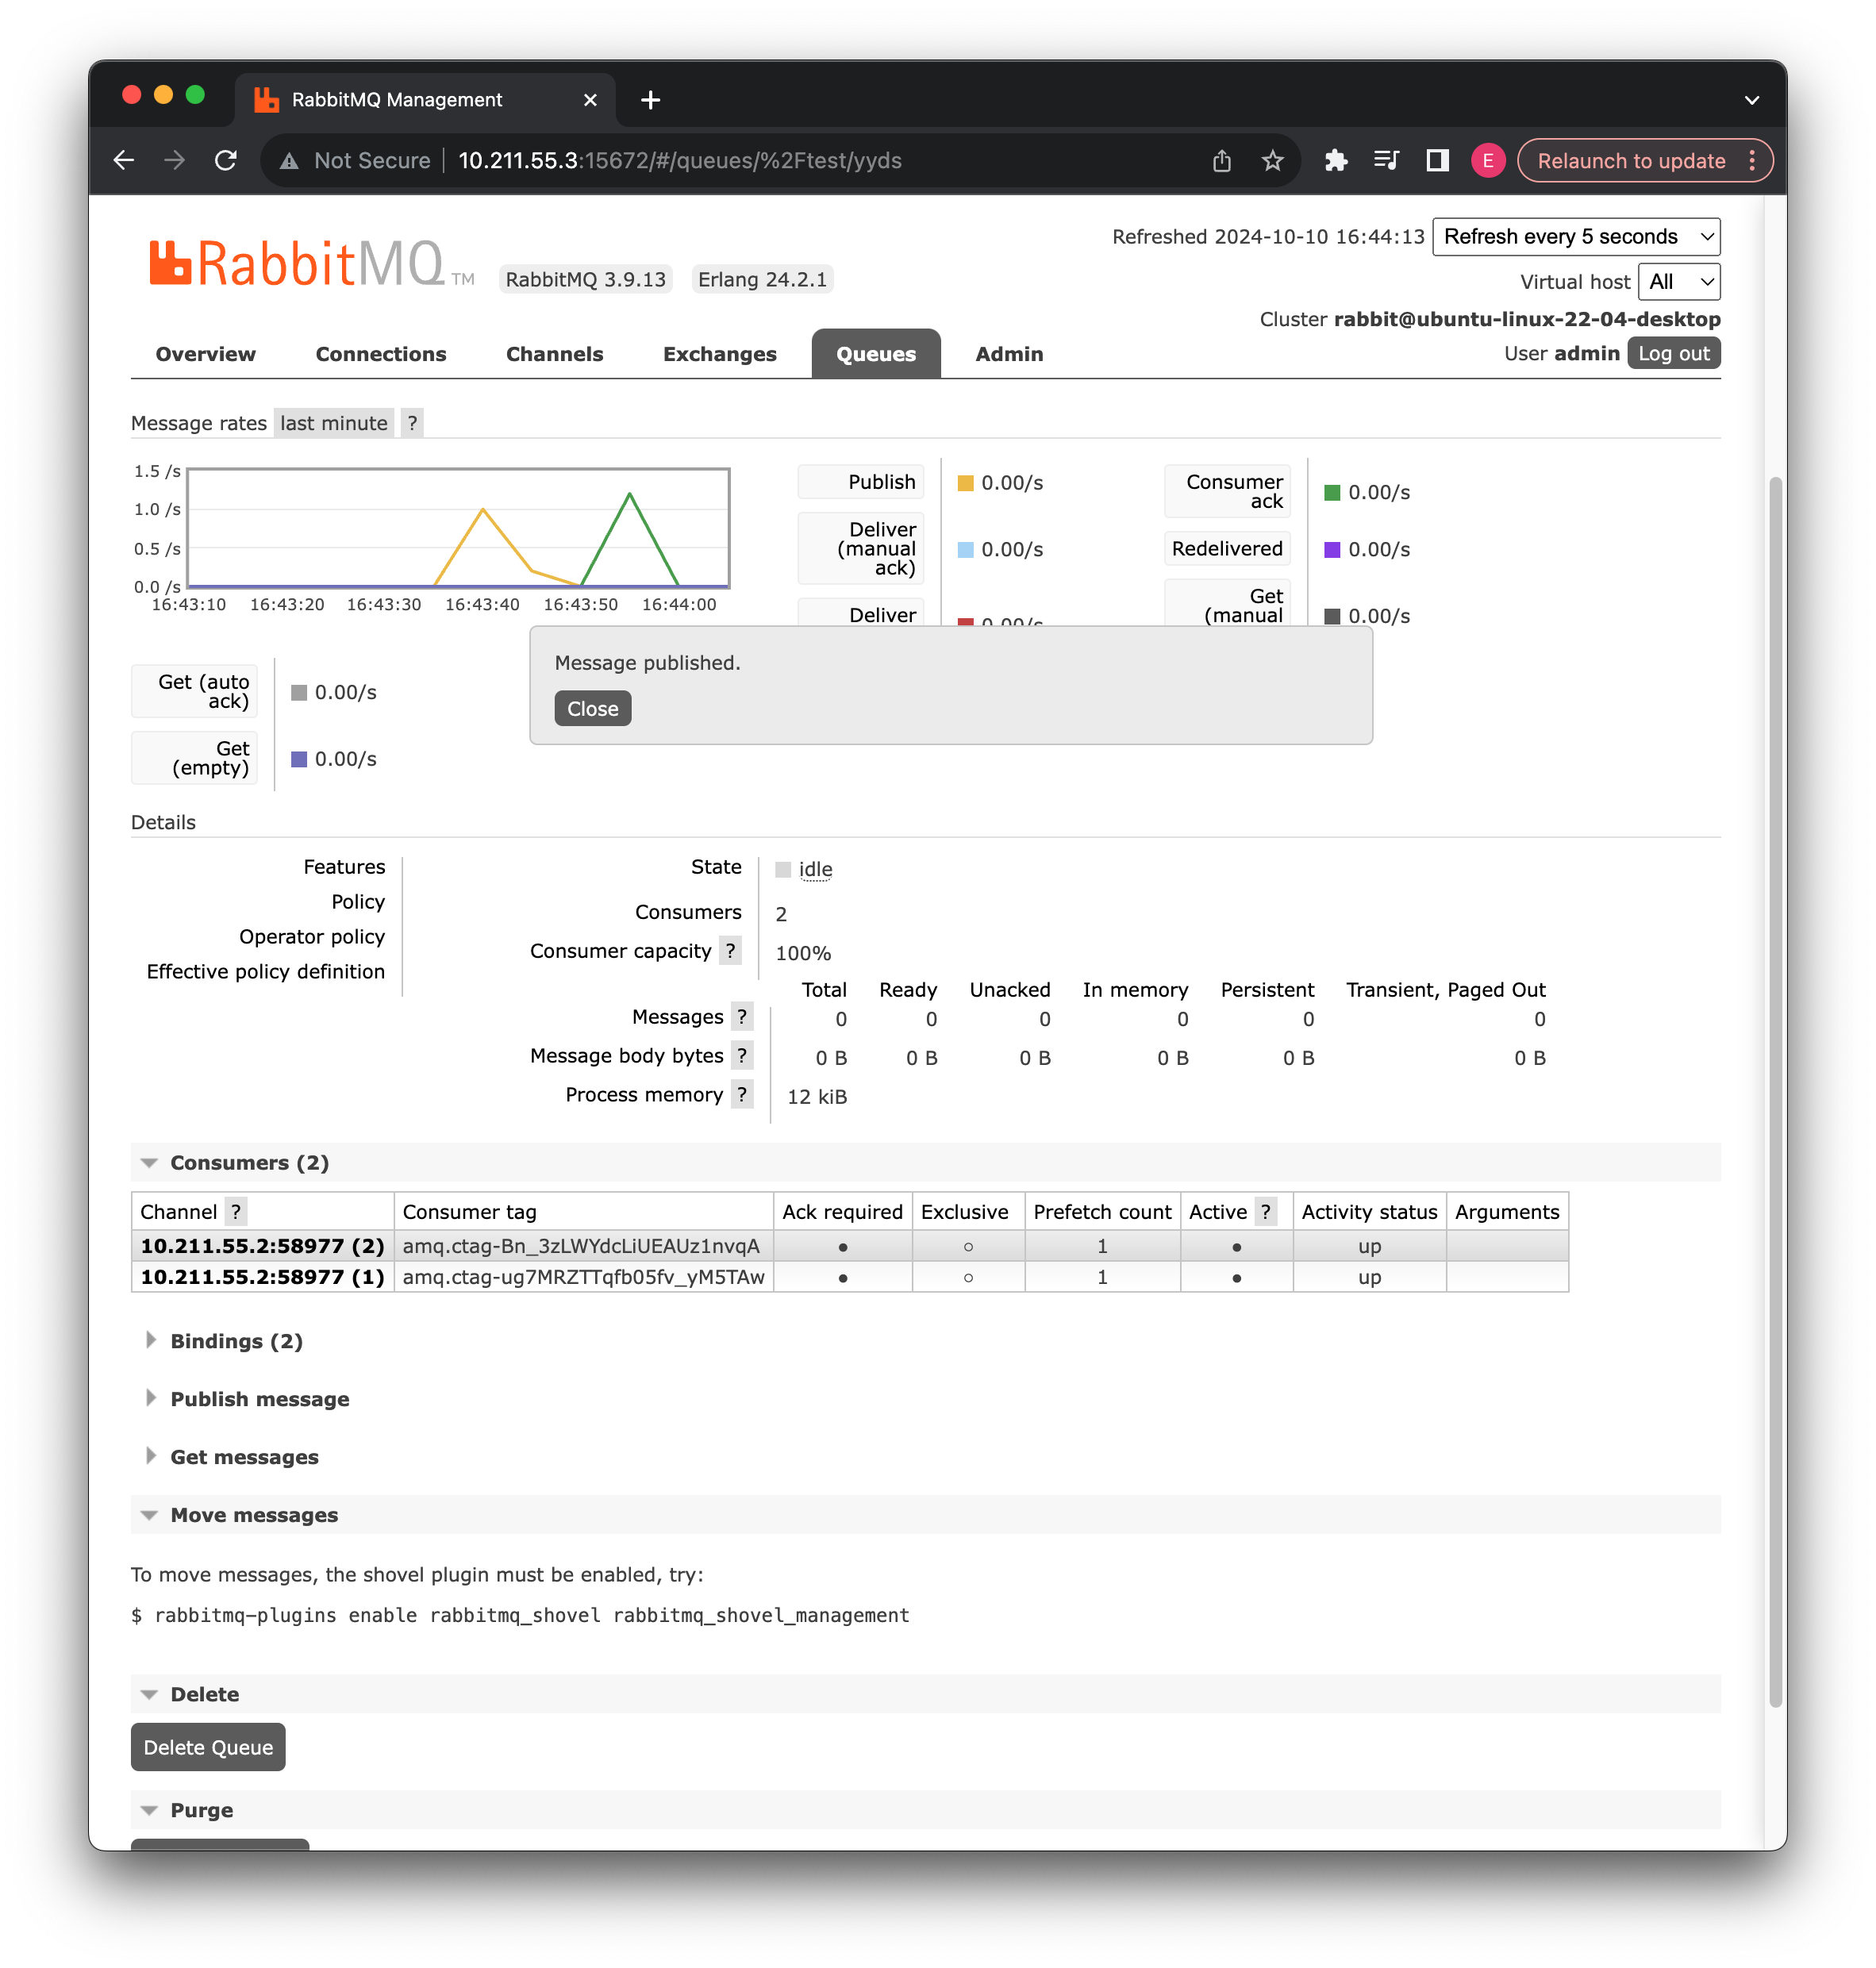This screenshot has width=1876, height=1968.
Task: Open the browser extensions puzzle icon
Action: pyautogui.click(x=1336, y=160)
